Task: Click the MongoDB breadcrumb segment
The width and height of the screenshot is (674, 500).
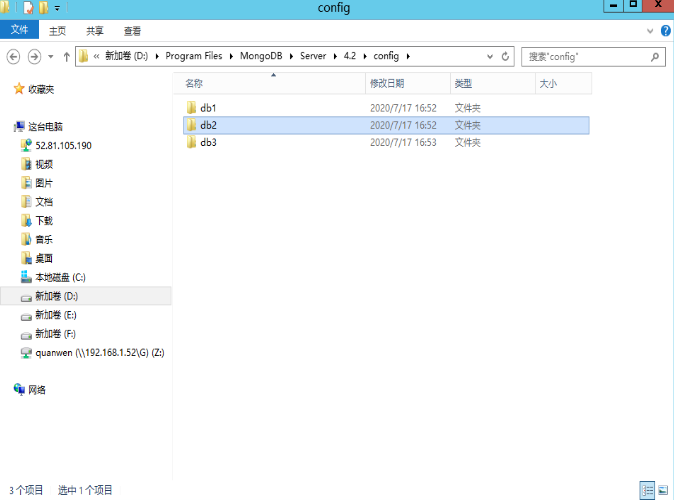Action: [x=261, y=56]
